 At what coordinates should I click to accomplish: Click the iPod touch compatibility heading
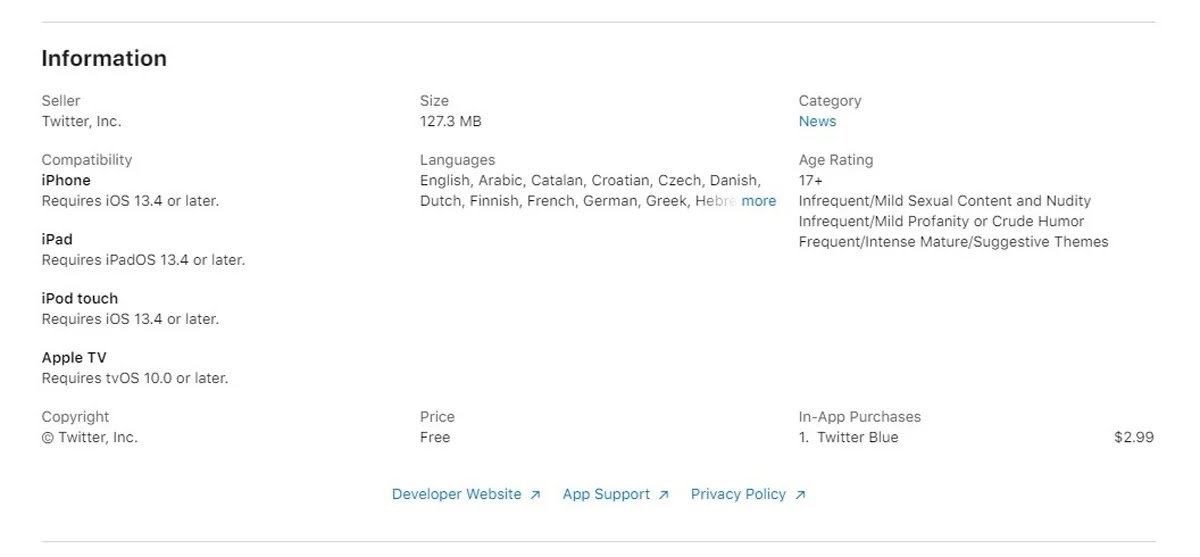pyautogui.click(x=80, y=298)
